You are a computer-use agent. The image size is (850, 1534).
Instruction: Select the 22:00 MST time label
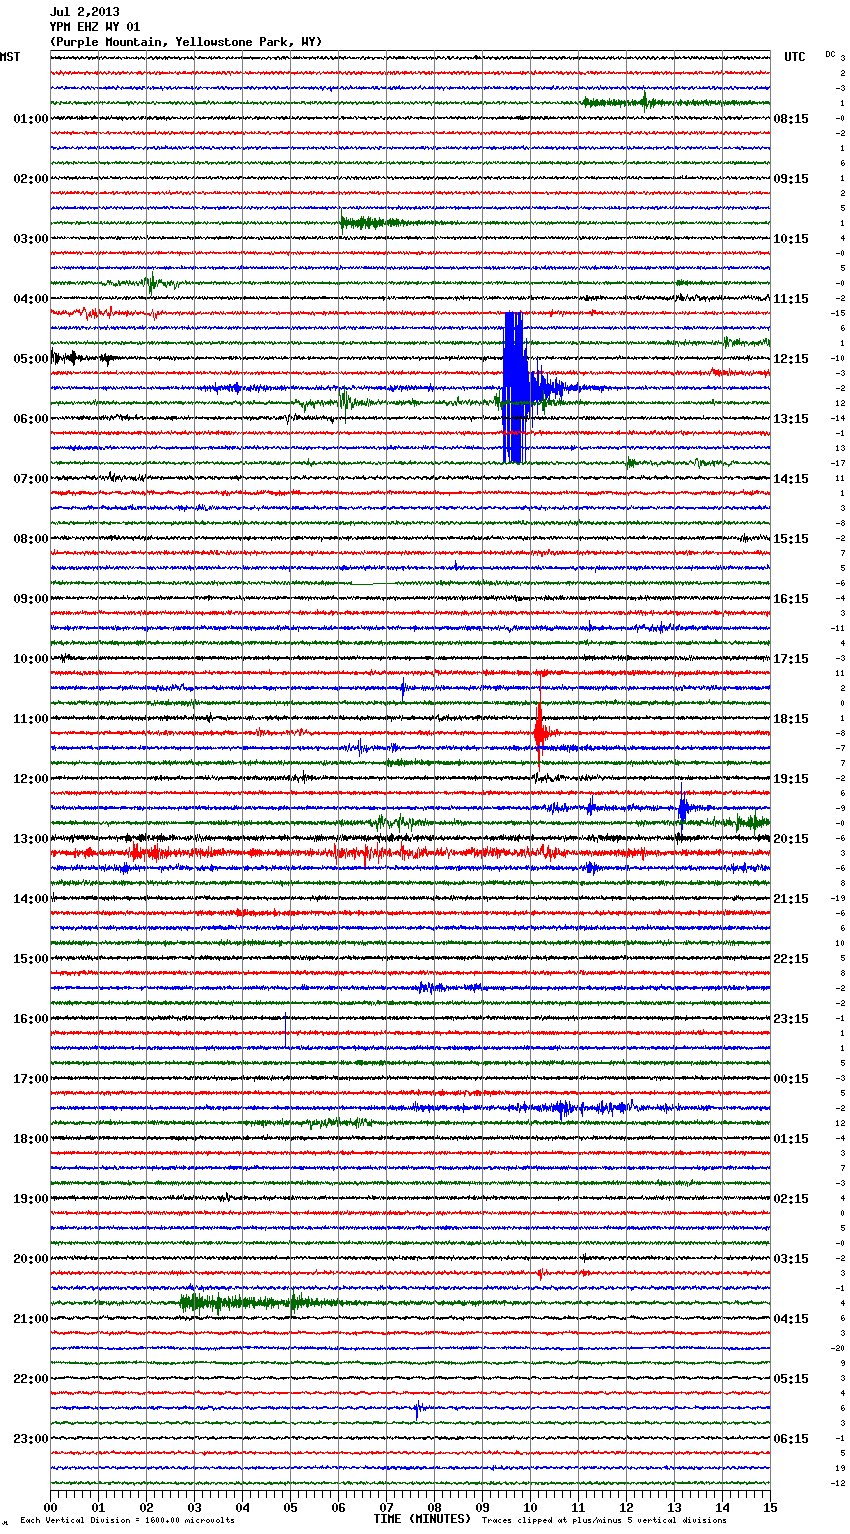[x=31, y=1379]
